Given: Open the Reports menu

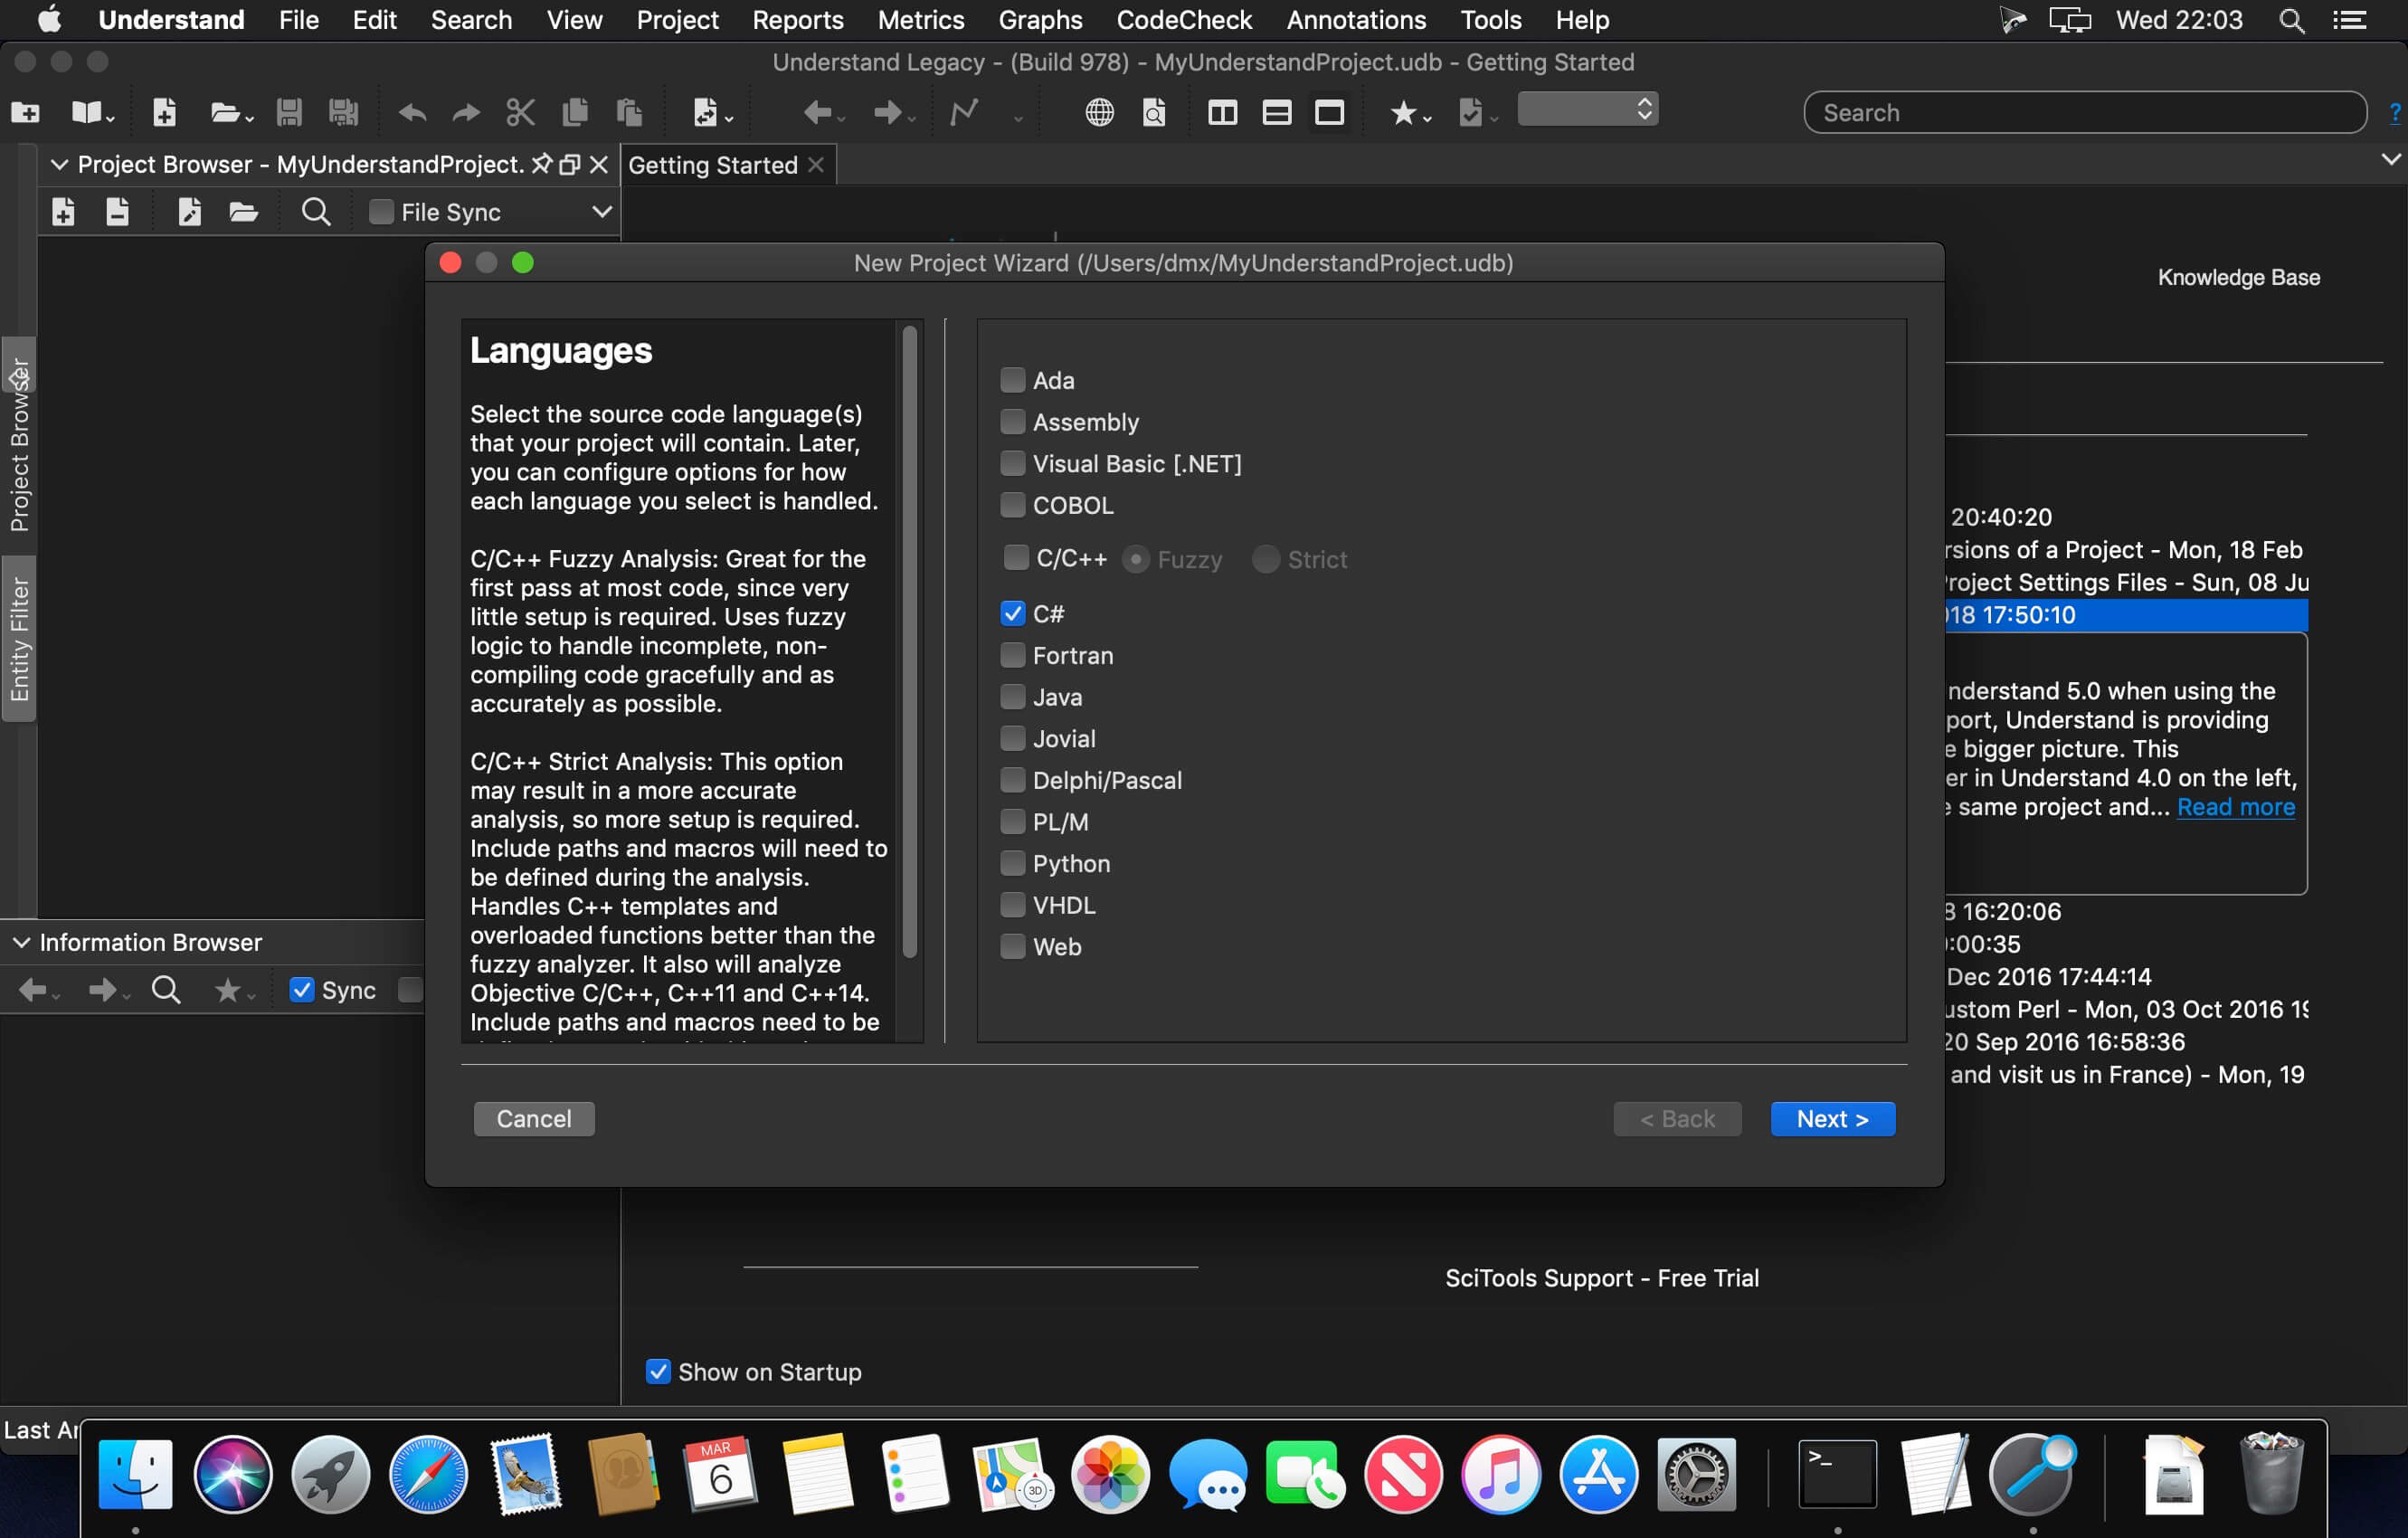Looking at the screenshot, I should tap(798, 20).
